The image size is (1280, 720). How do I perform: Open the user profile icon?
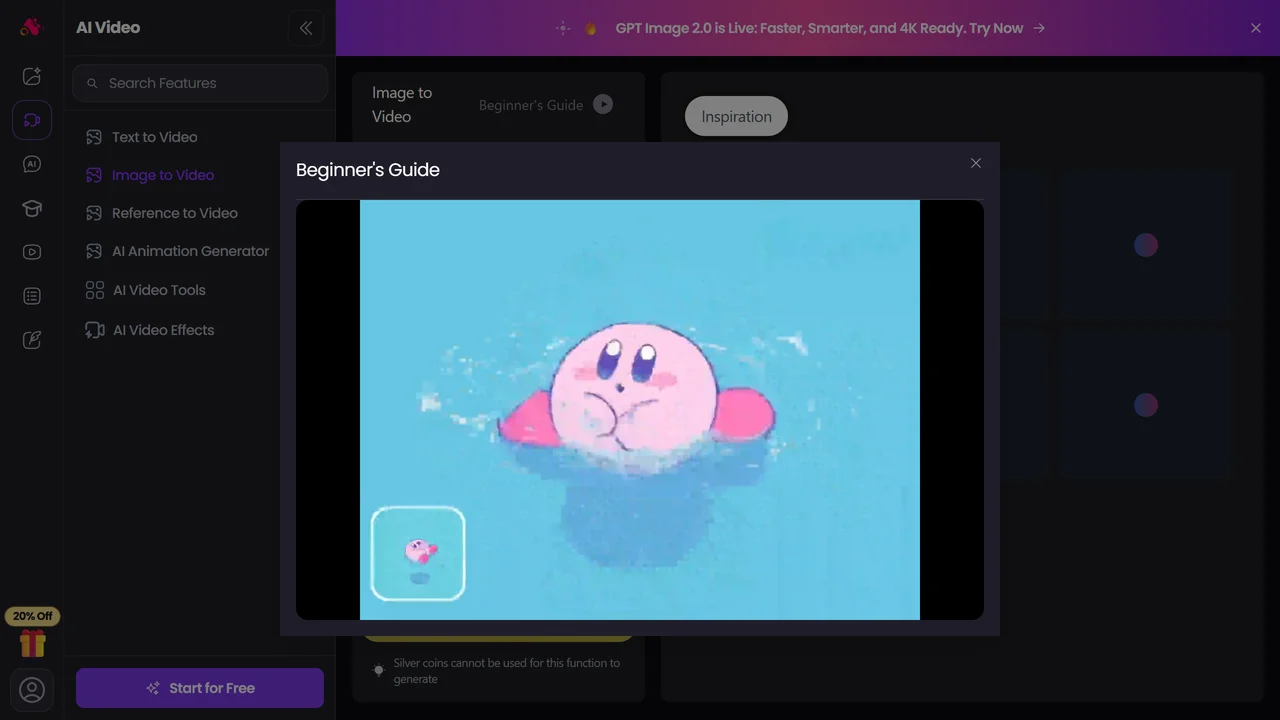click(32, 690)
